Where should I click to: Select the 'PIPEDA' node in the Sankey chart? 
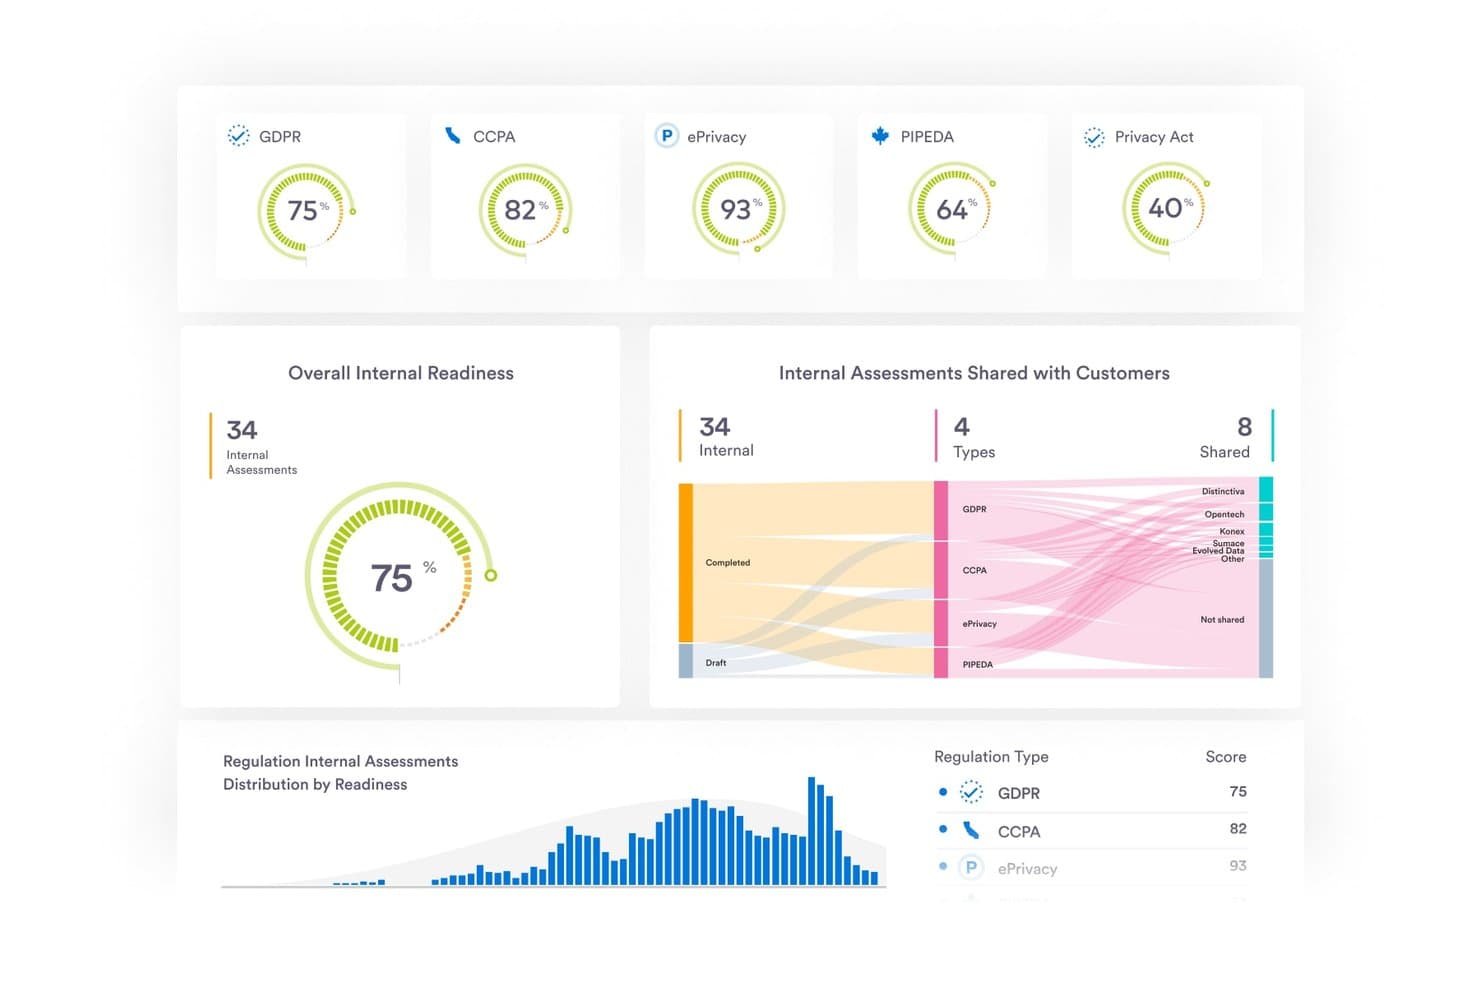coord(941,663)
